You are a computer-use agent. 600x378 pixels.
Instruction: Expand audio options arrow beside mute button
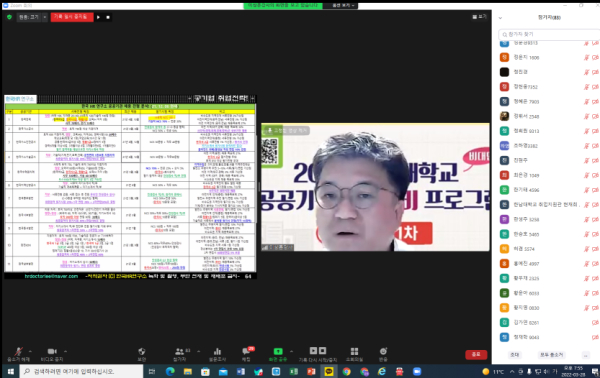click(30, 351)
